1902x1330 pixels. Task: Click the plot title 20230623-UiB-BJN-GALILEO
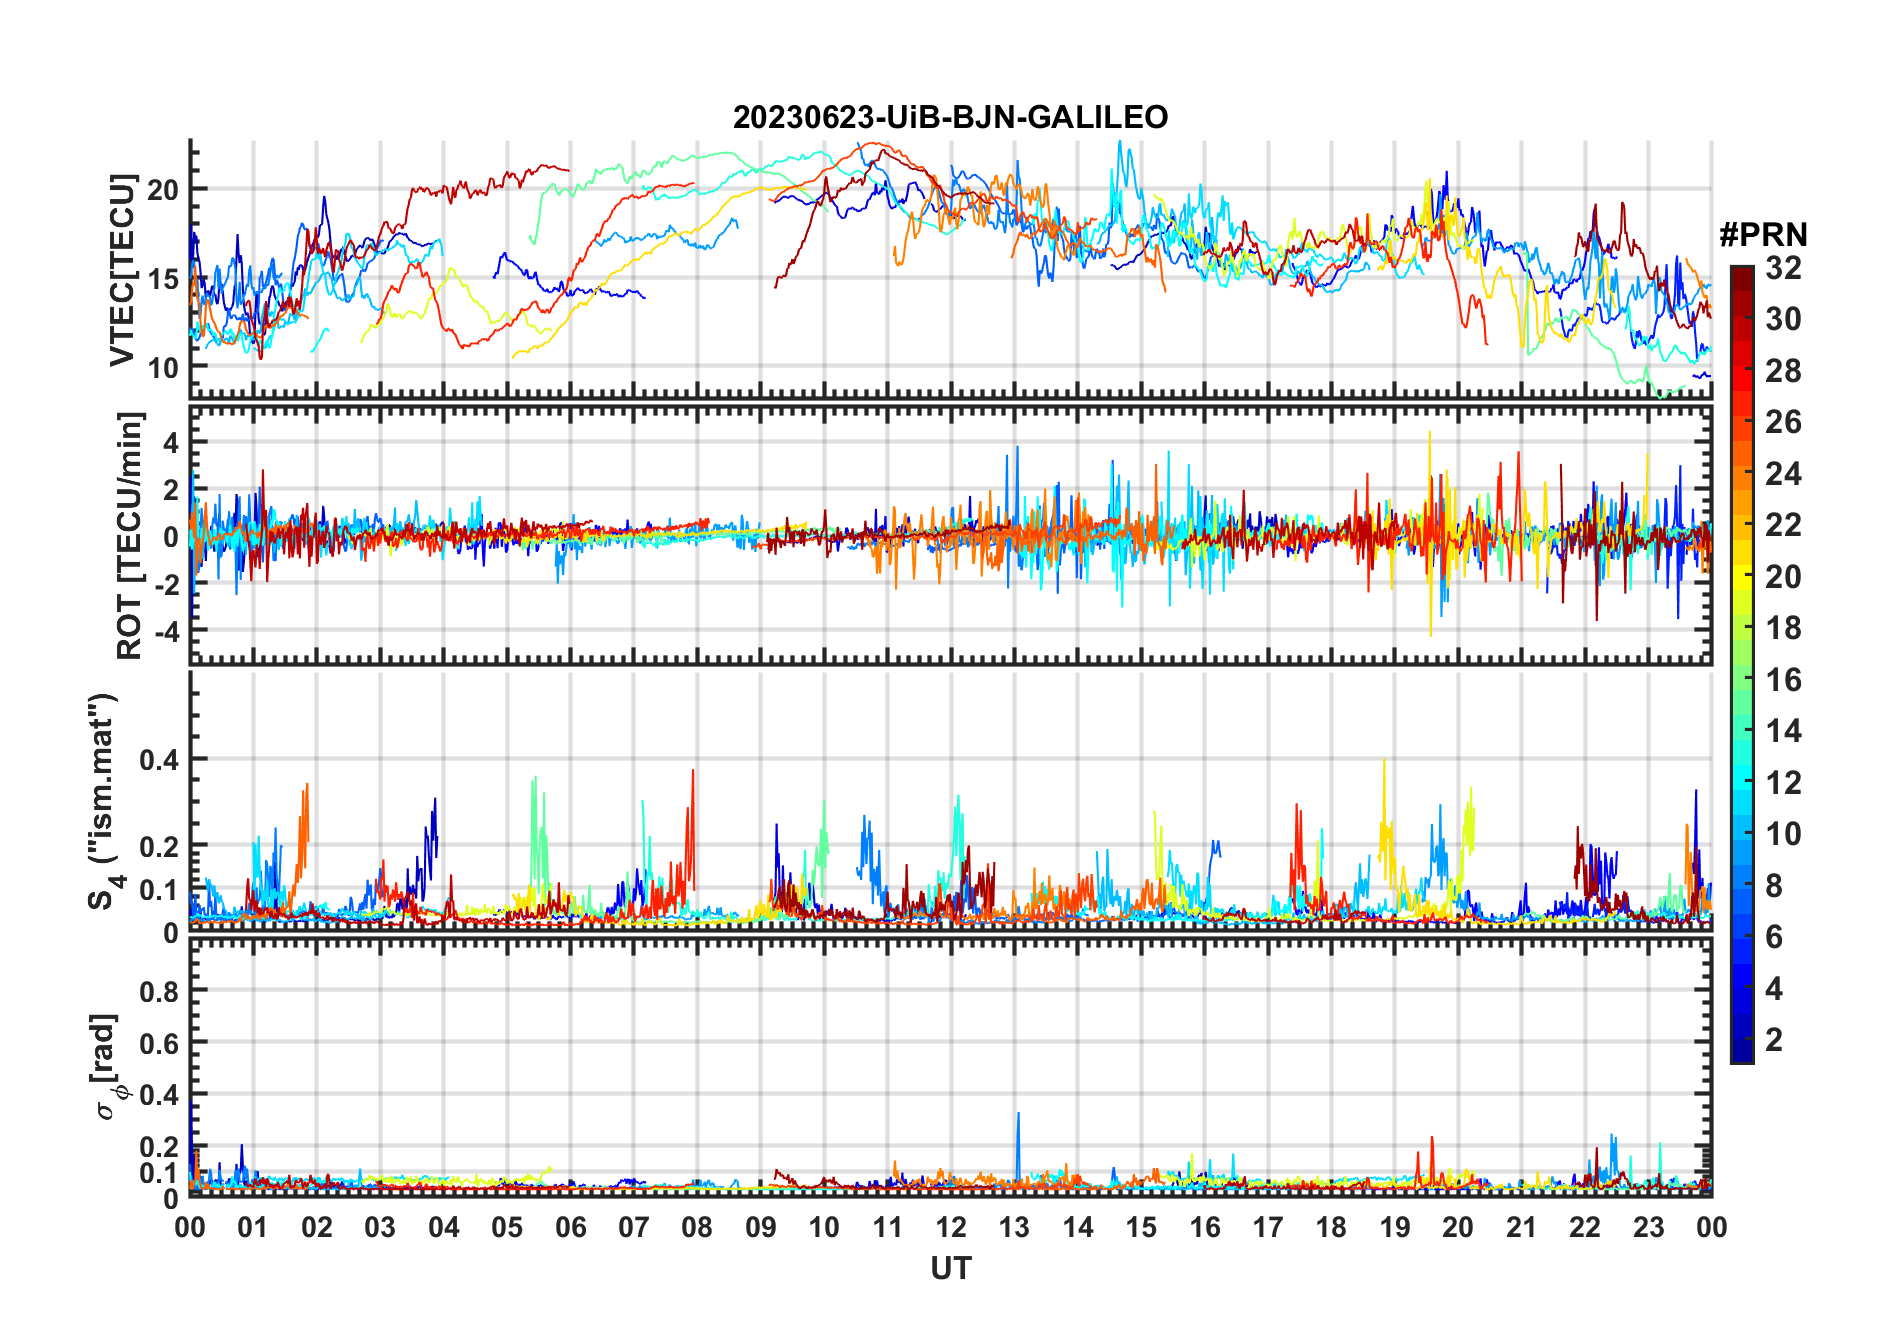(950, 118)
